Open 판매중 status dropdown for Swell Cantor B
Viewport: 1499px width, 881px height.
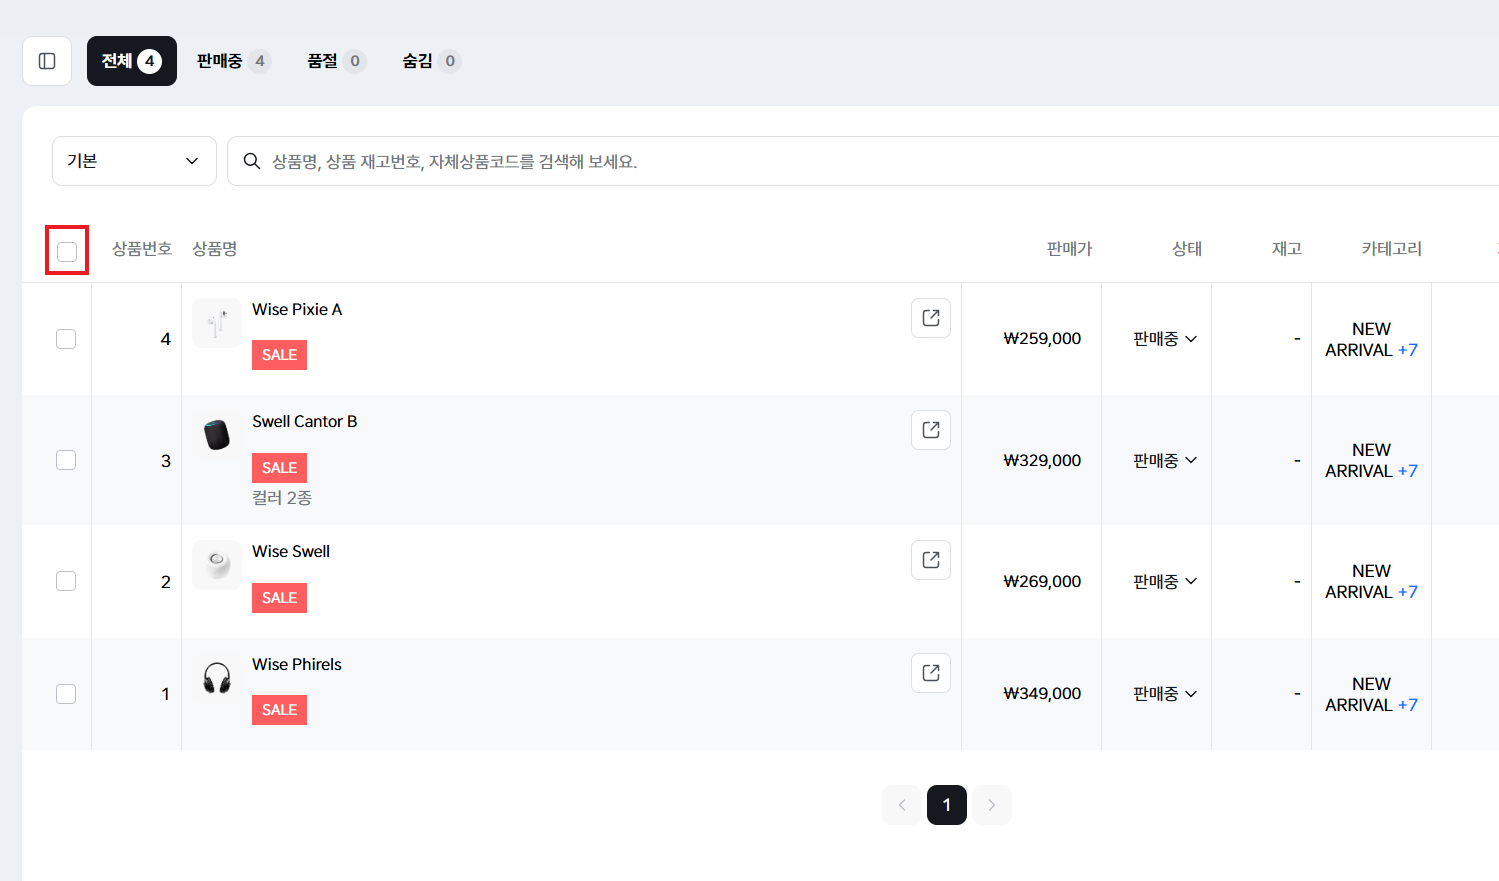point(1165,461)
